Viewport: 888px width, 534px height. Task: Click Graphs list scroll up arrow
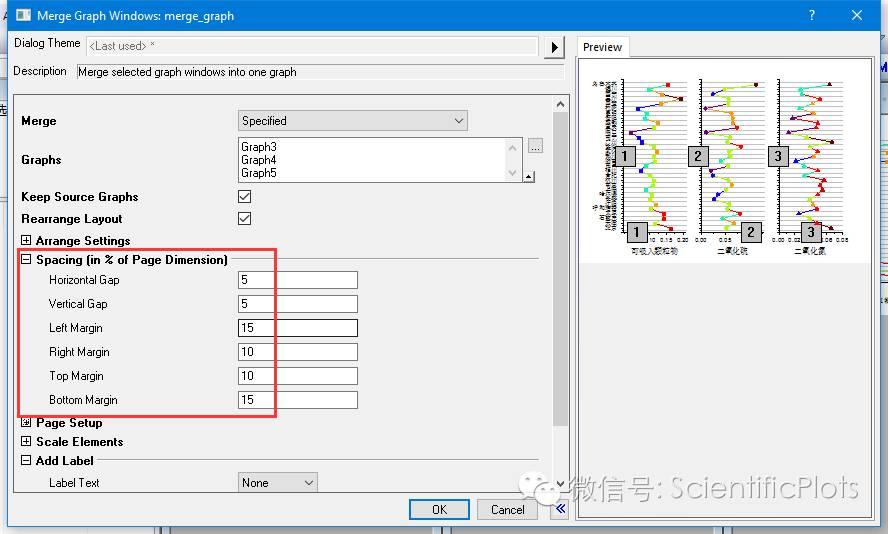coord(513,148)
